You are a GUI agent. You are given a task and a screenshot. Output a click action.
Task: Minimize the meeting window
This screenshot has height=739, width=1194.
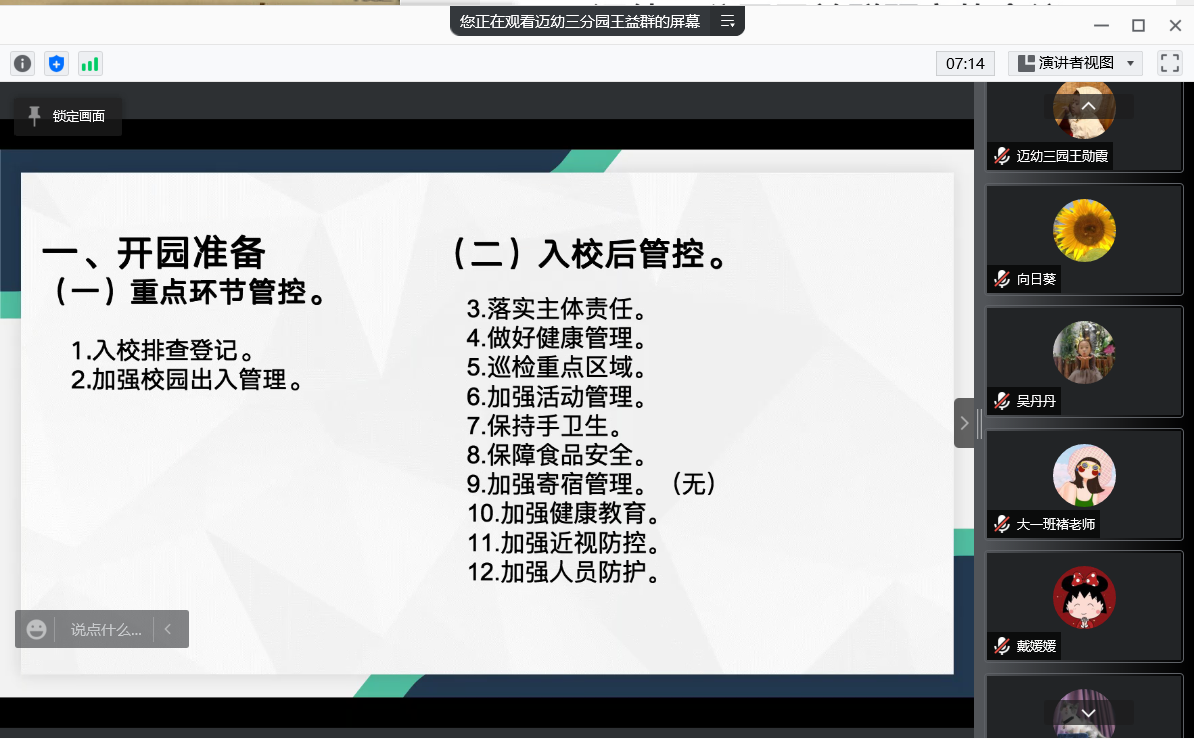click(x=1101, y=25)
